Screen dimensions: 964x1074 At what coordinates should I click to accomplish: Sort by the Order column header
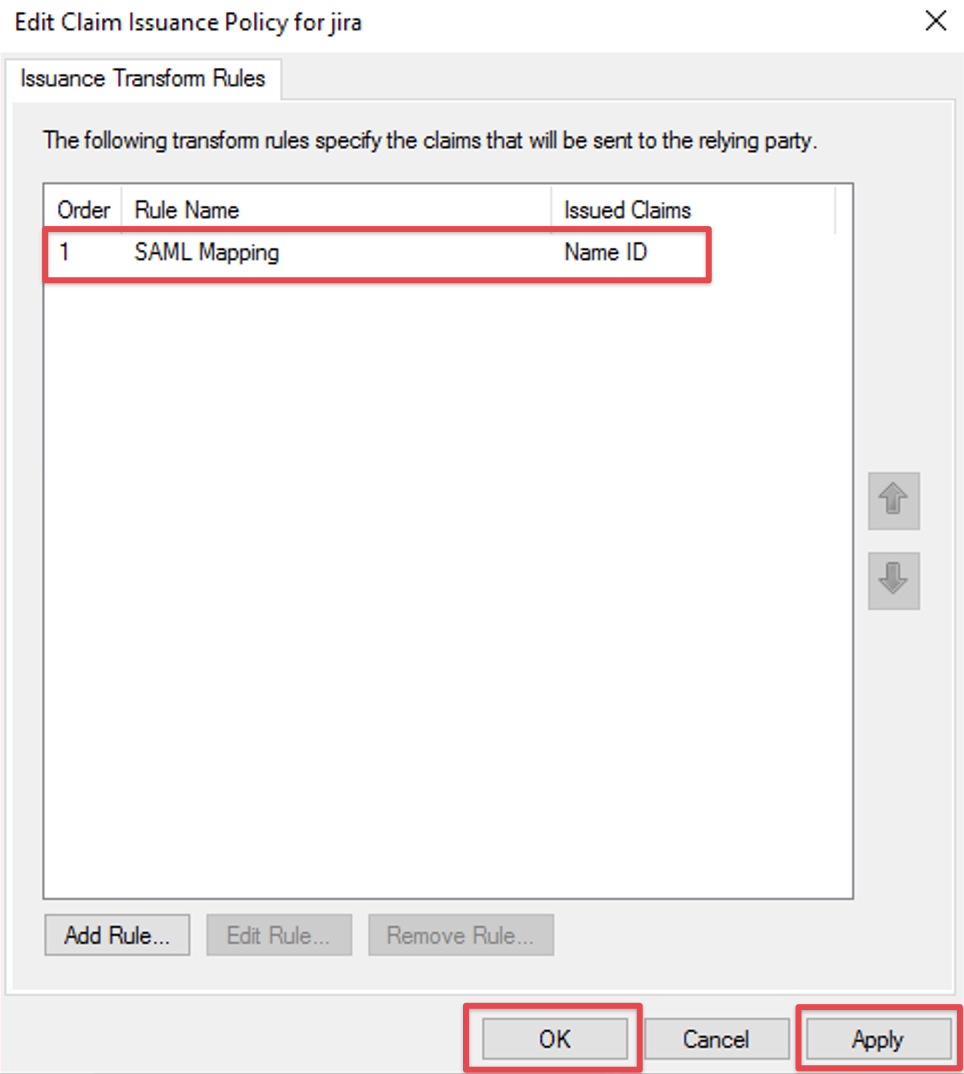(x=83, y=210)
